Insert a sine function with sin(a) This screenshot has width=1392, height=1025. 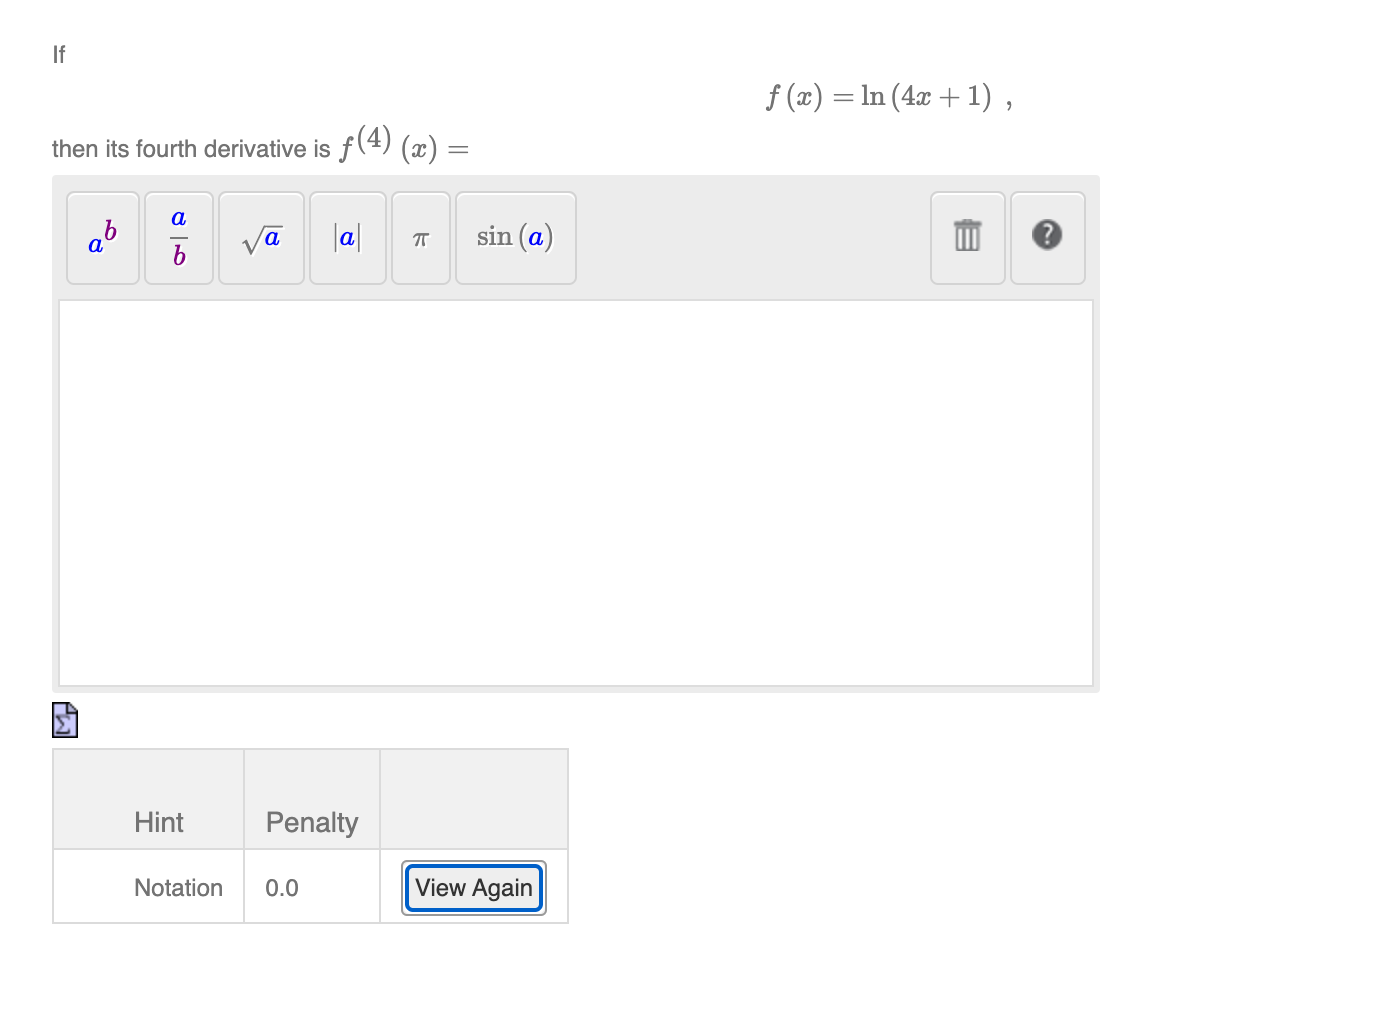click(515, 238)
